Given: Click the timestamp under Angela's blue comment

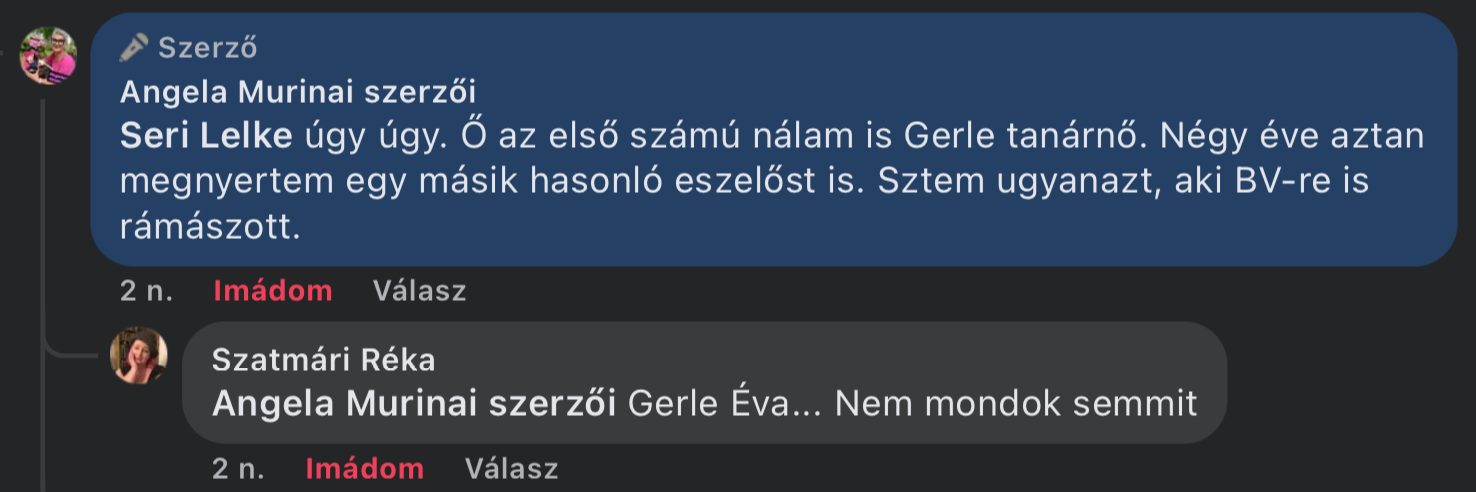Looking at the screenshot, I should (146, 291).
